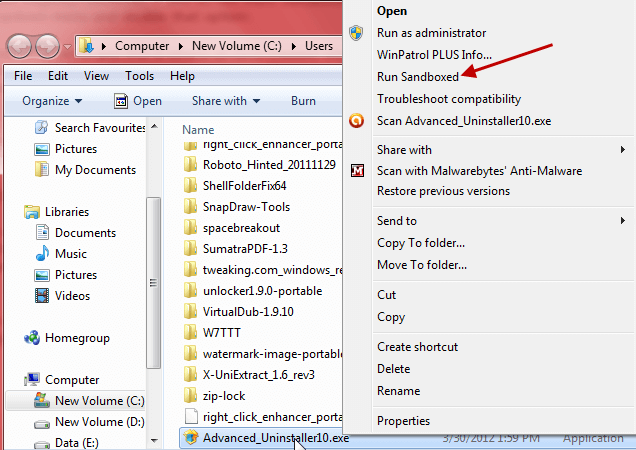Click the arrow before Computer in breadcrumb

tap(104, 46)
